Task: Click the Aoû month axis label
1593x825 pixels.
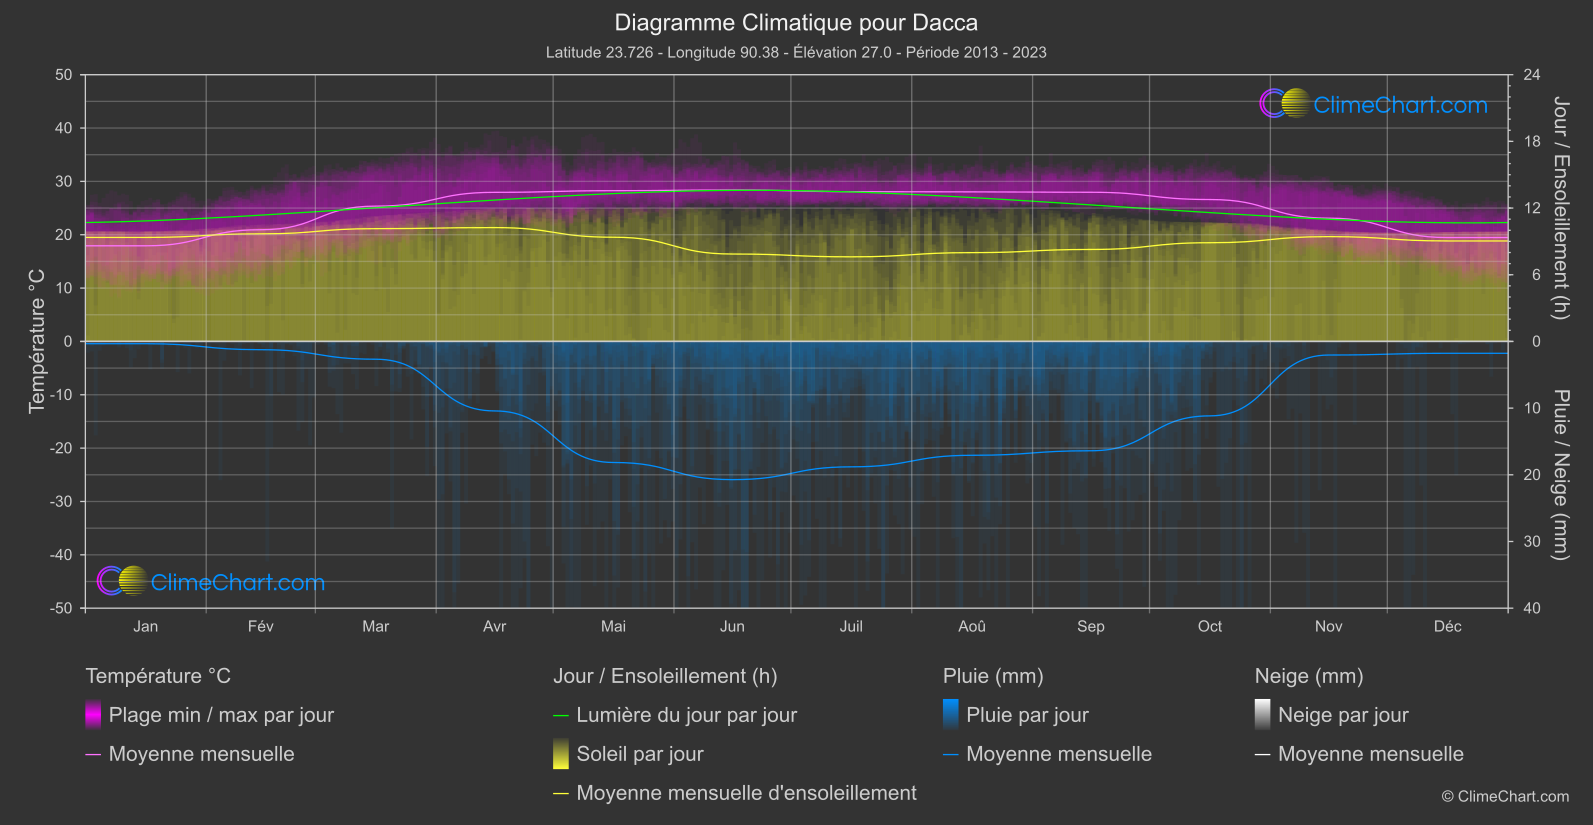Action: click(x=972, y=626)
